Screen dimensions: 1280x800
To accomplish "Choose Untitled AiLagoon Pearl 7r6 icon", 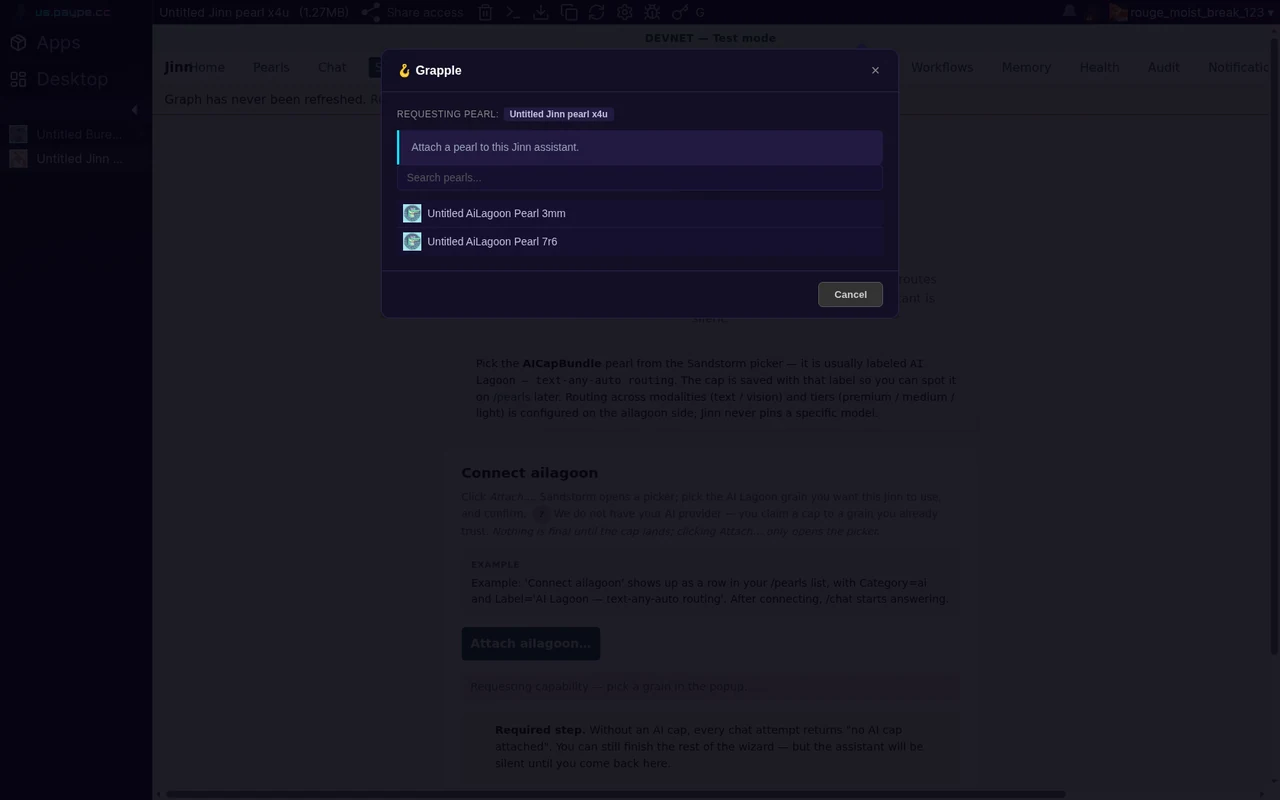I will click(412, 241).
